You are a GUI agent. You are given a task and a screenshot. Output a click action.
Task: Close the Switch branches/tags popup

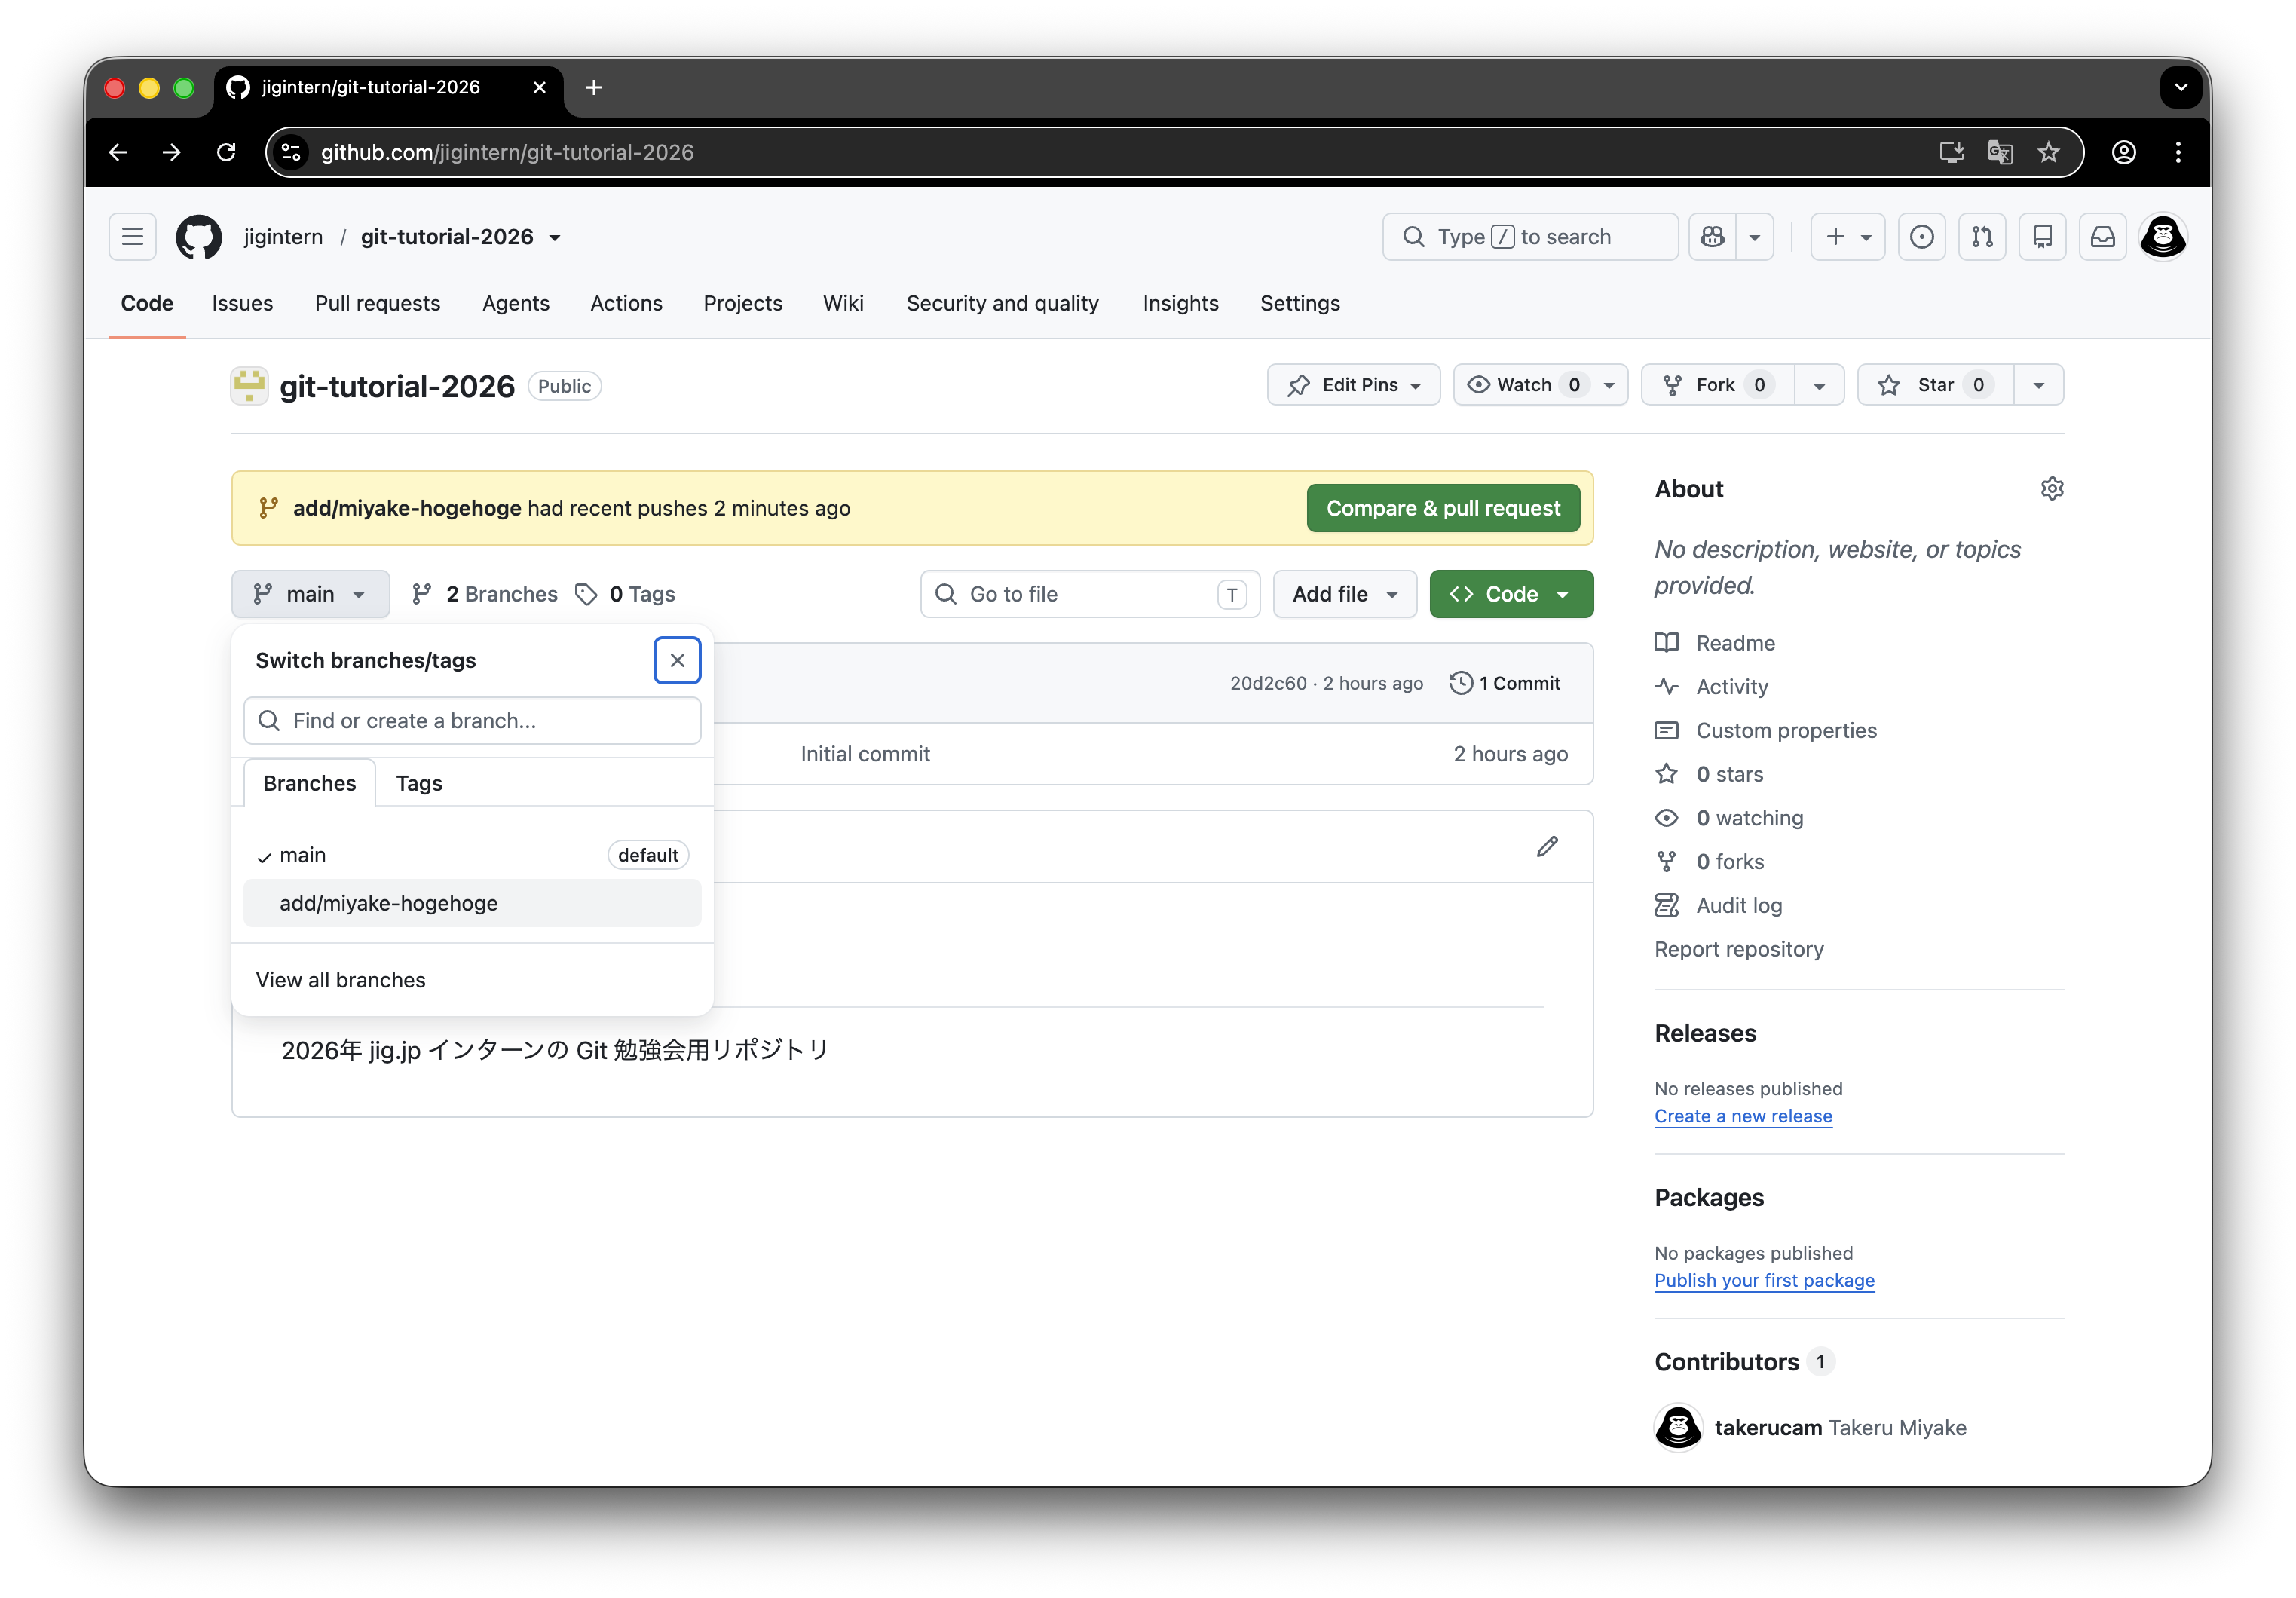click(677, 660)
